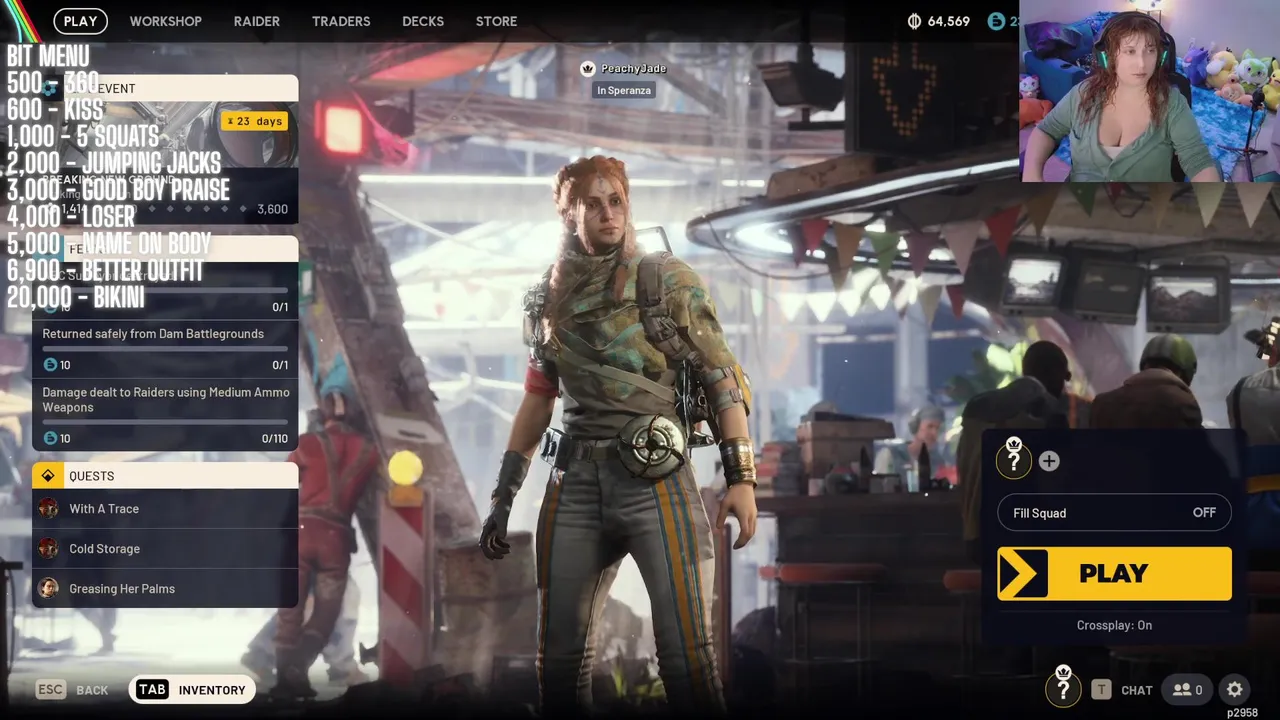Switch to the WORKSHOP tab
The height and width of the screenshot is (720, 1280).
tap(165, 21)
